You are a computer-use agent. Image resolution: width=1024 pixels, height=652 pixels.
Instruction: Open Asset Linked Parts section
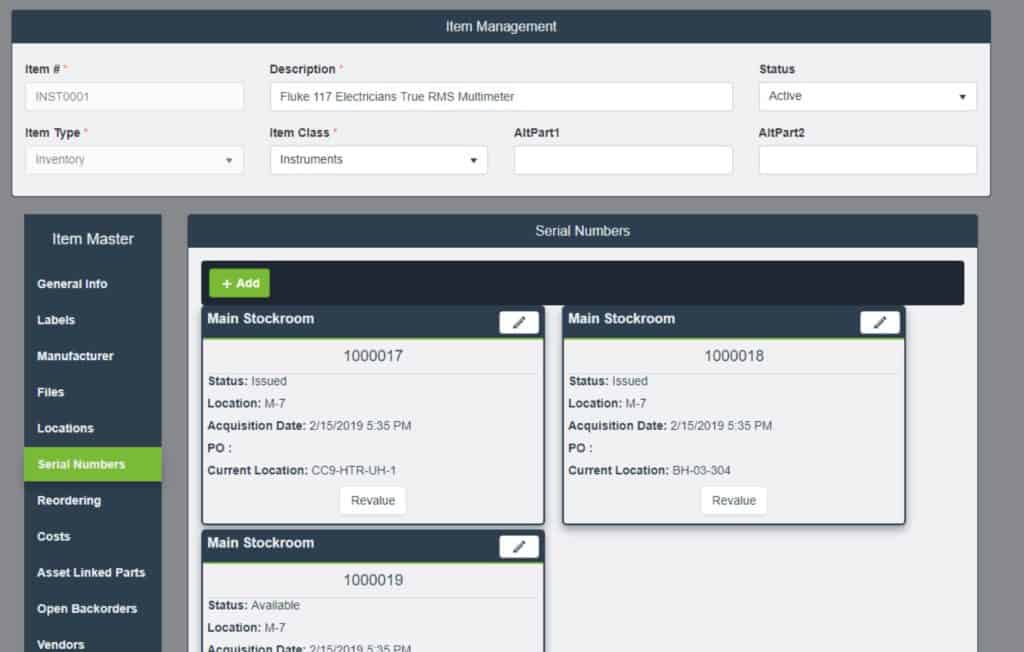coord(92,573)
